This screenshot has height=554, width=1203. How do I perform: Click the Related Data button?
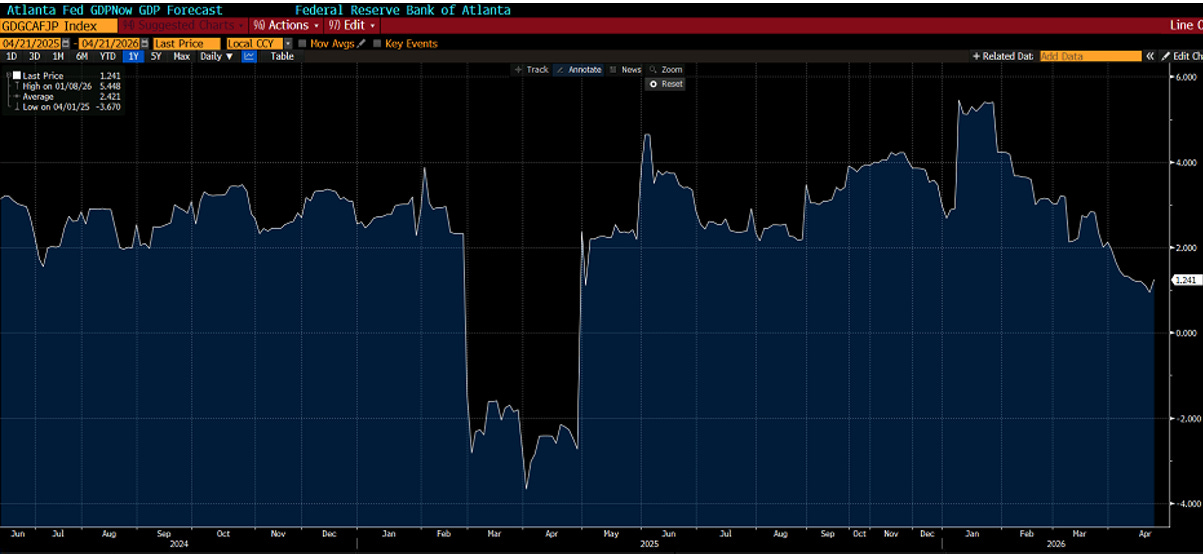coord(1002,57)
